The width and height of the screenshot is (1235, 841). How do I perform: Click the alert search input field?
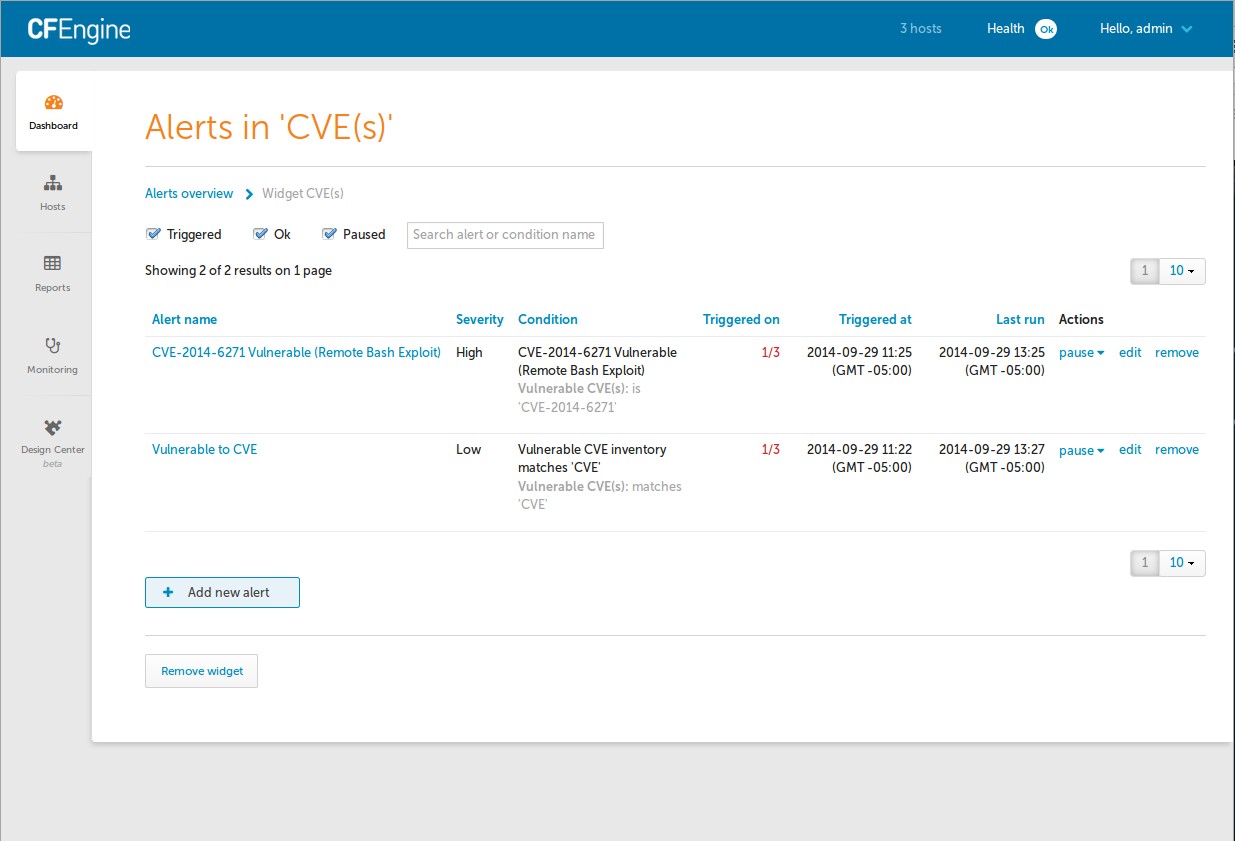tap(504, 235)
